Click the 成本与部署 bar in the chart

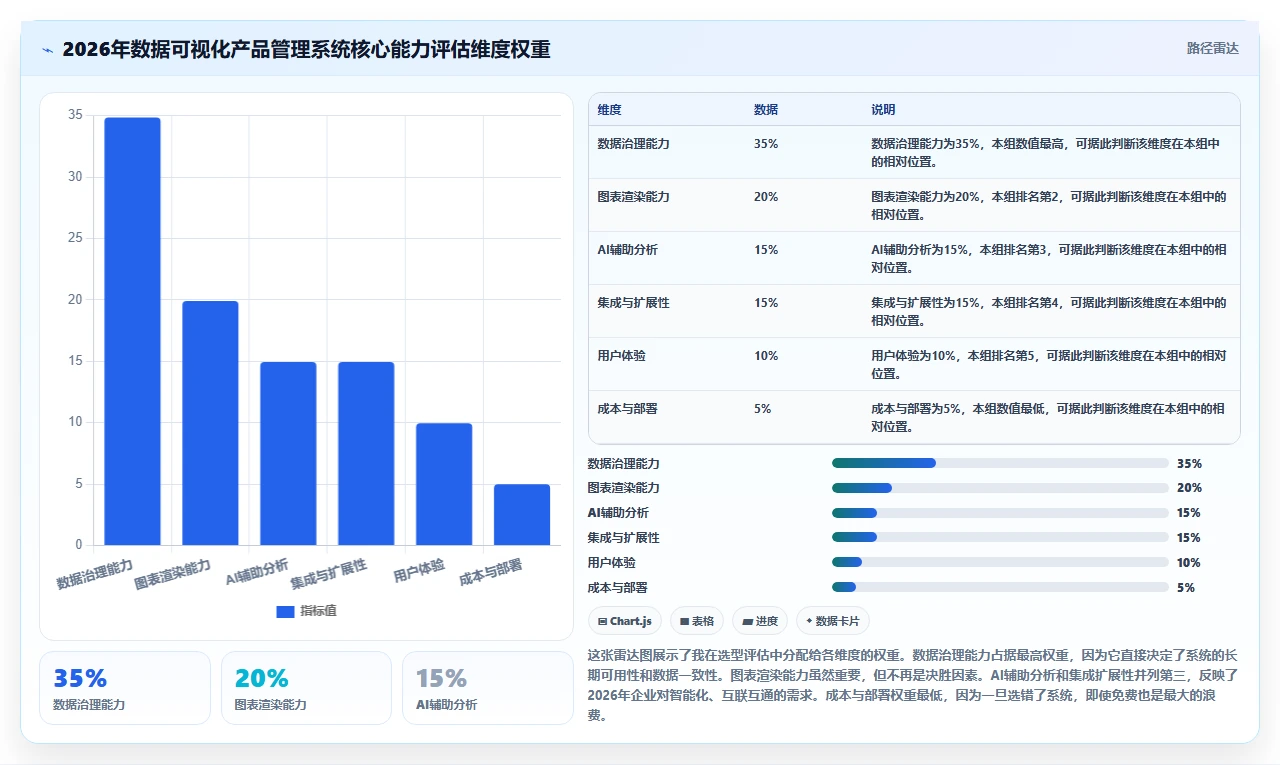pos(522,515)
